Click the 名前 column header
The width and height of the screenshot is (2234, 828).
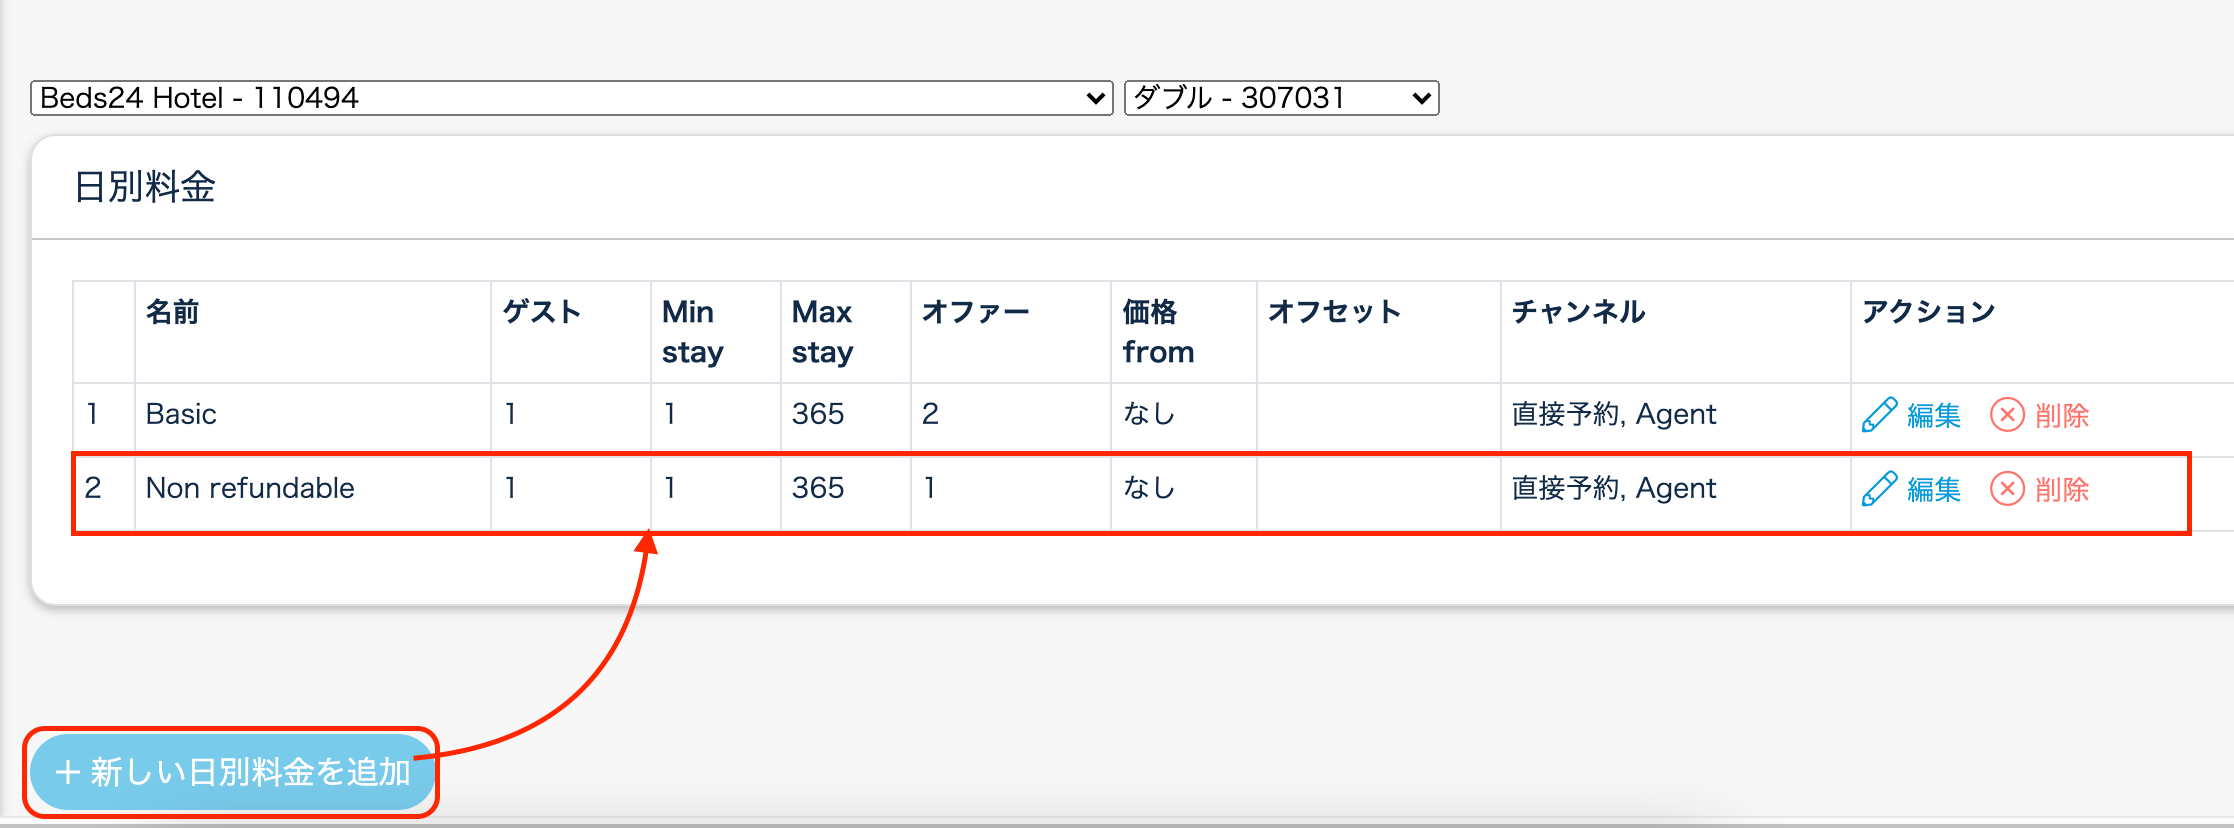point(172,312)
